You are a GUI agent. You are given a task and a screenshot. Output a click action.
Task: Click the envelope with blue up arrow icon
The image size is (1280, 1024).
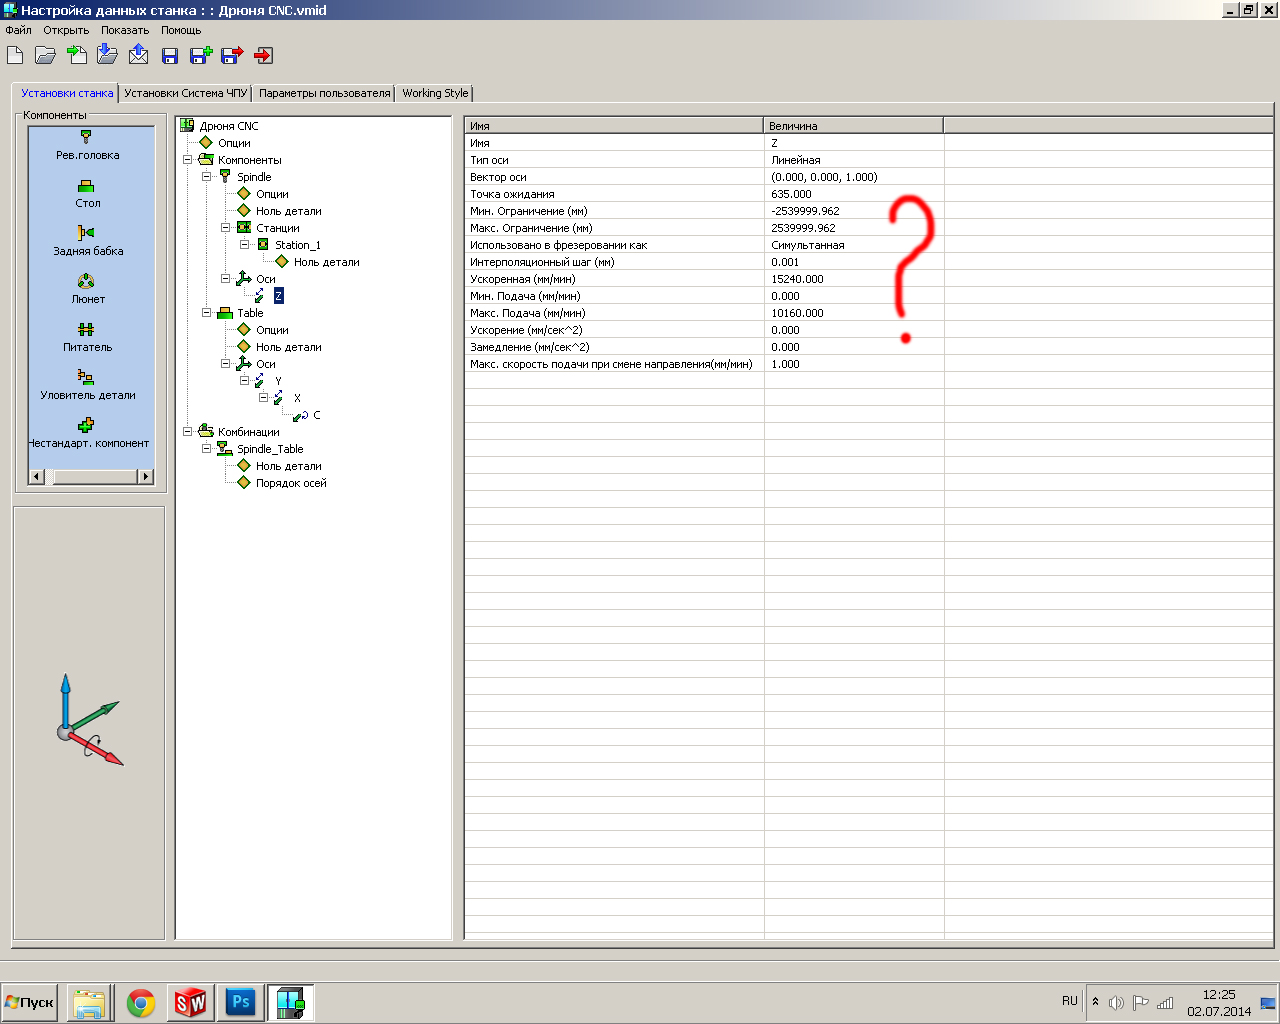pos(139,54)
